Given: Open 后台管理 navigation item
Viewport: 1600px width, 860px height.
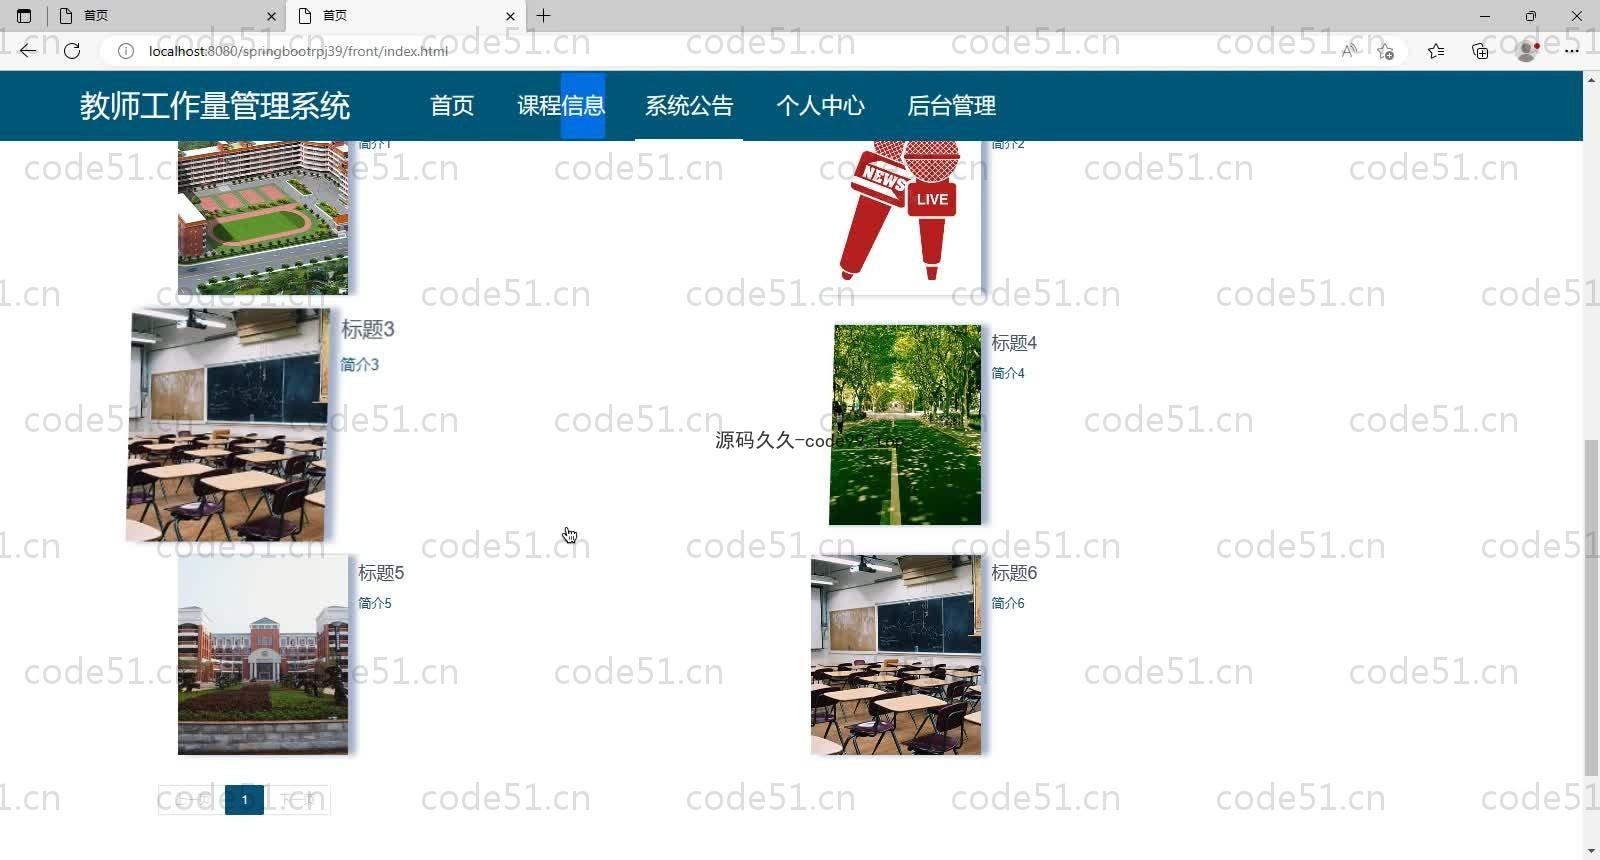Looking at the screenshot, I should tap(951, 106).
